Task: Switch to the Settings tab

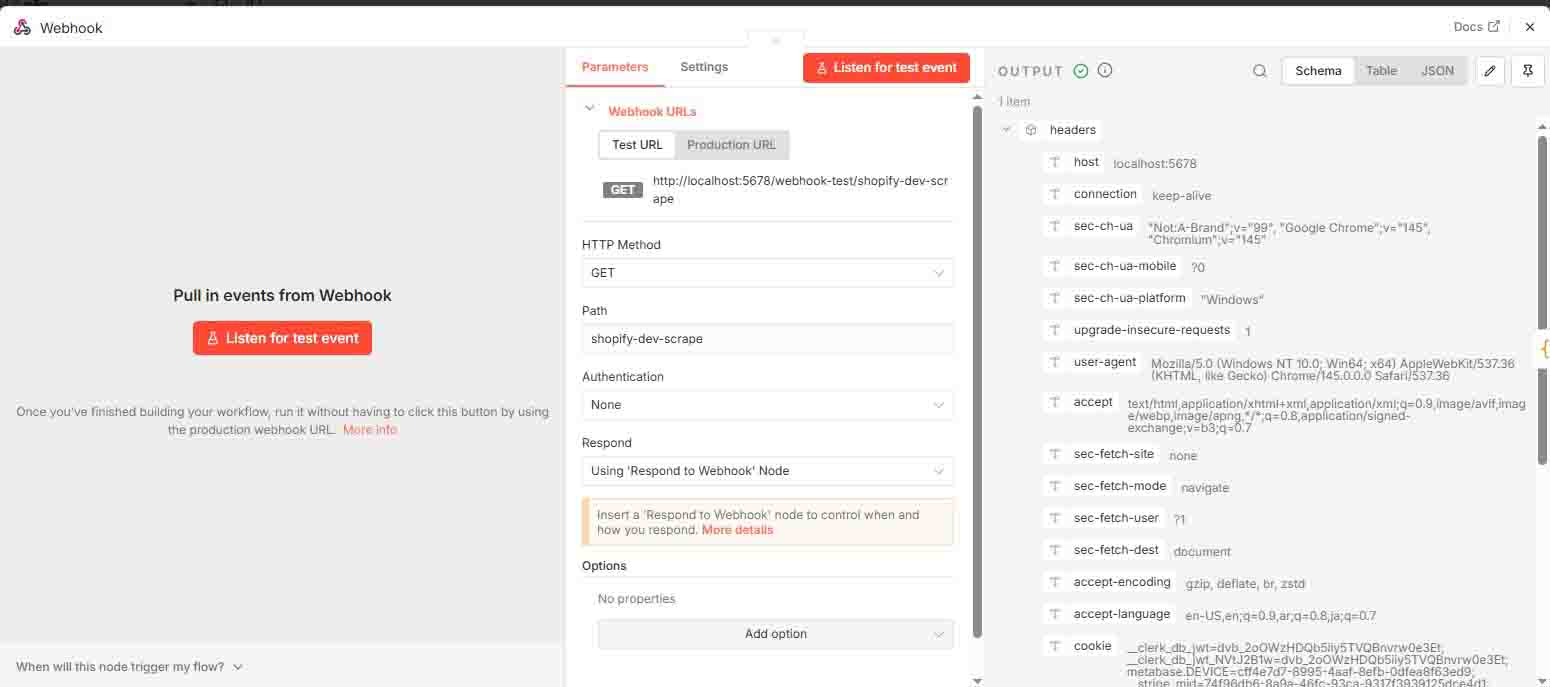Action: coord(703,66)
